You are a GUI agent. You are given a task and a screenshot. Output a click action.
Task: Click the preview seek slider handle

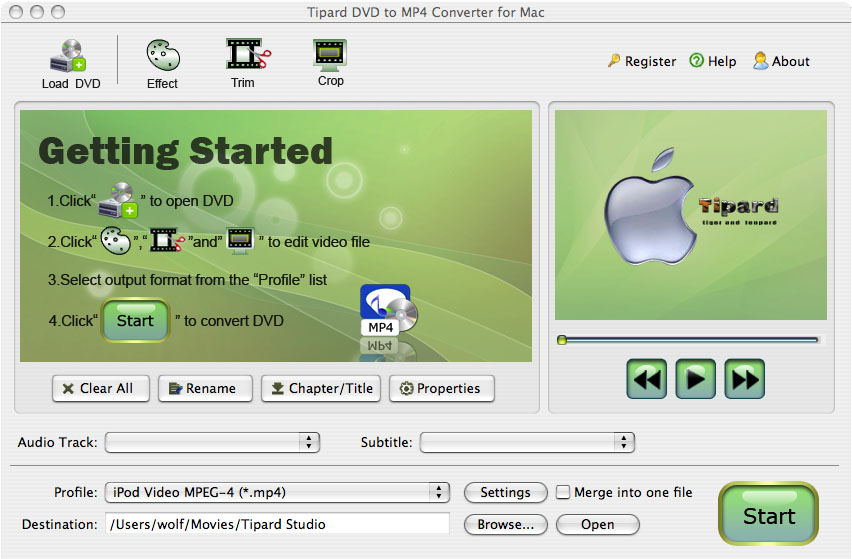coord(562,340)
